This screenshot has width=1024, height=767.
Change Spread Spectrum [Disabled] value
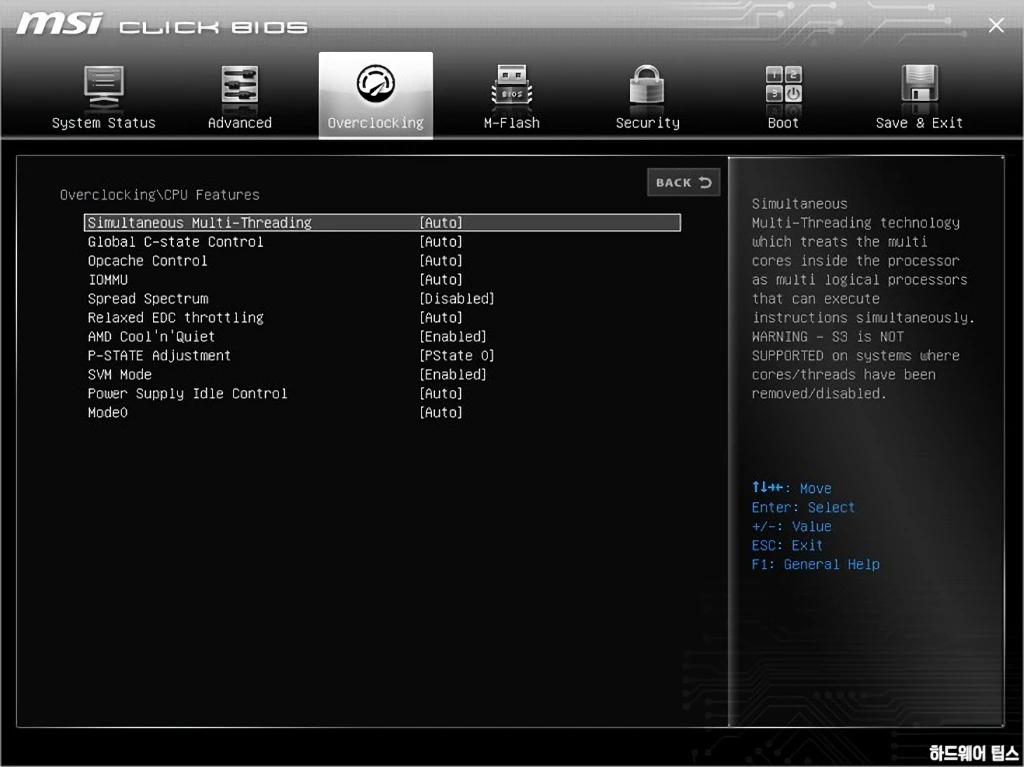456,299
